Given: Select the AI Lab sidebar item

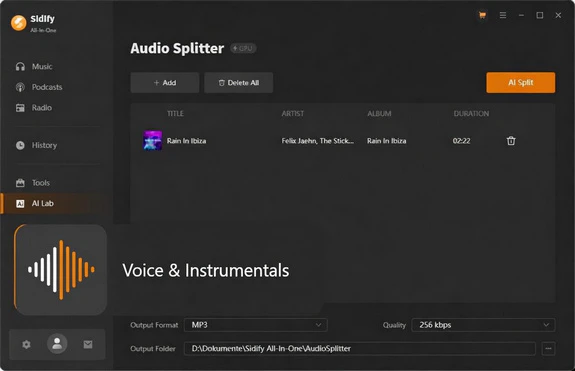Looking at the screenshot, I should (x=55, y=203).
